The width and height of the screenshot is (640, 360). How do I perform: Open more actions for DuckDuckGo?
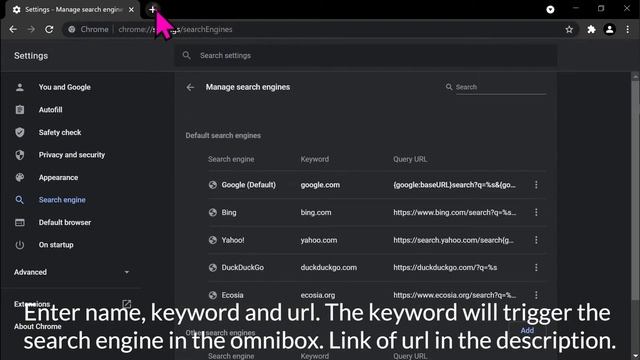point(536,267)
